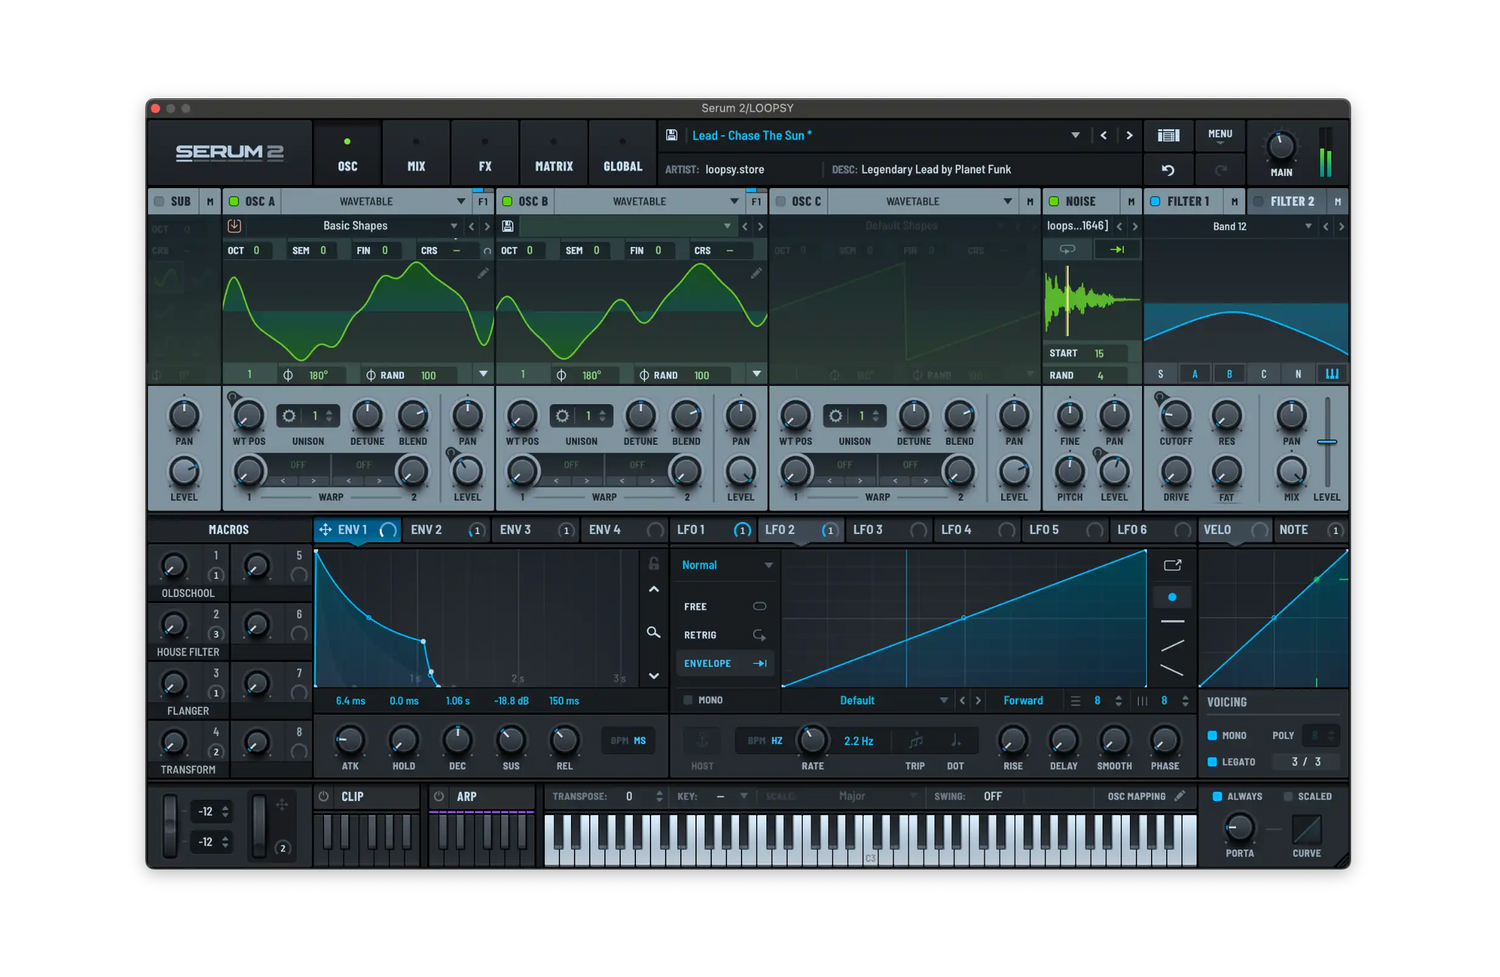Toggle the LFO MONO checkbox

point(688,700)
